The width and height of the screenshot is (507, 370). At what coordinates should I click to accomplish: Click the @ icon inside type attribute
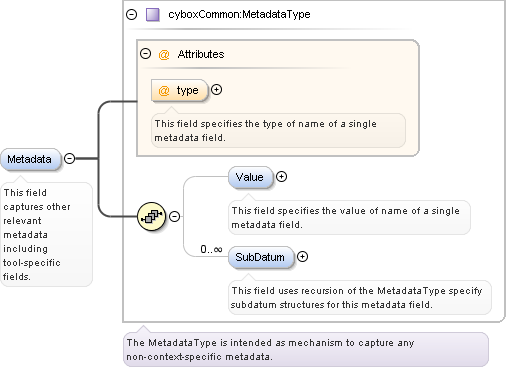click(x=164, y=90)
